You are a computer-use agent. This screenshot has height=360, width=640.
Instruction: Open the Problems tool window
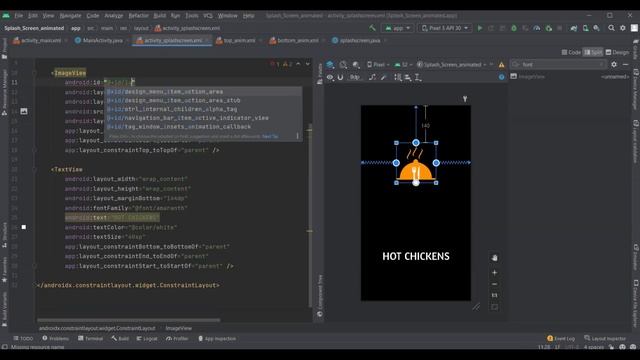click(x=56, y=338)
